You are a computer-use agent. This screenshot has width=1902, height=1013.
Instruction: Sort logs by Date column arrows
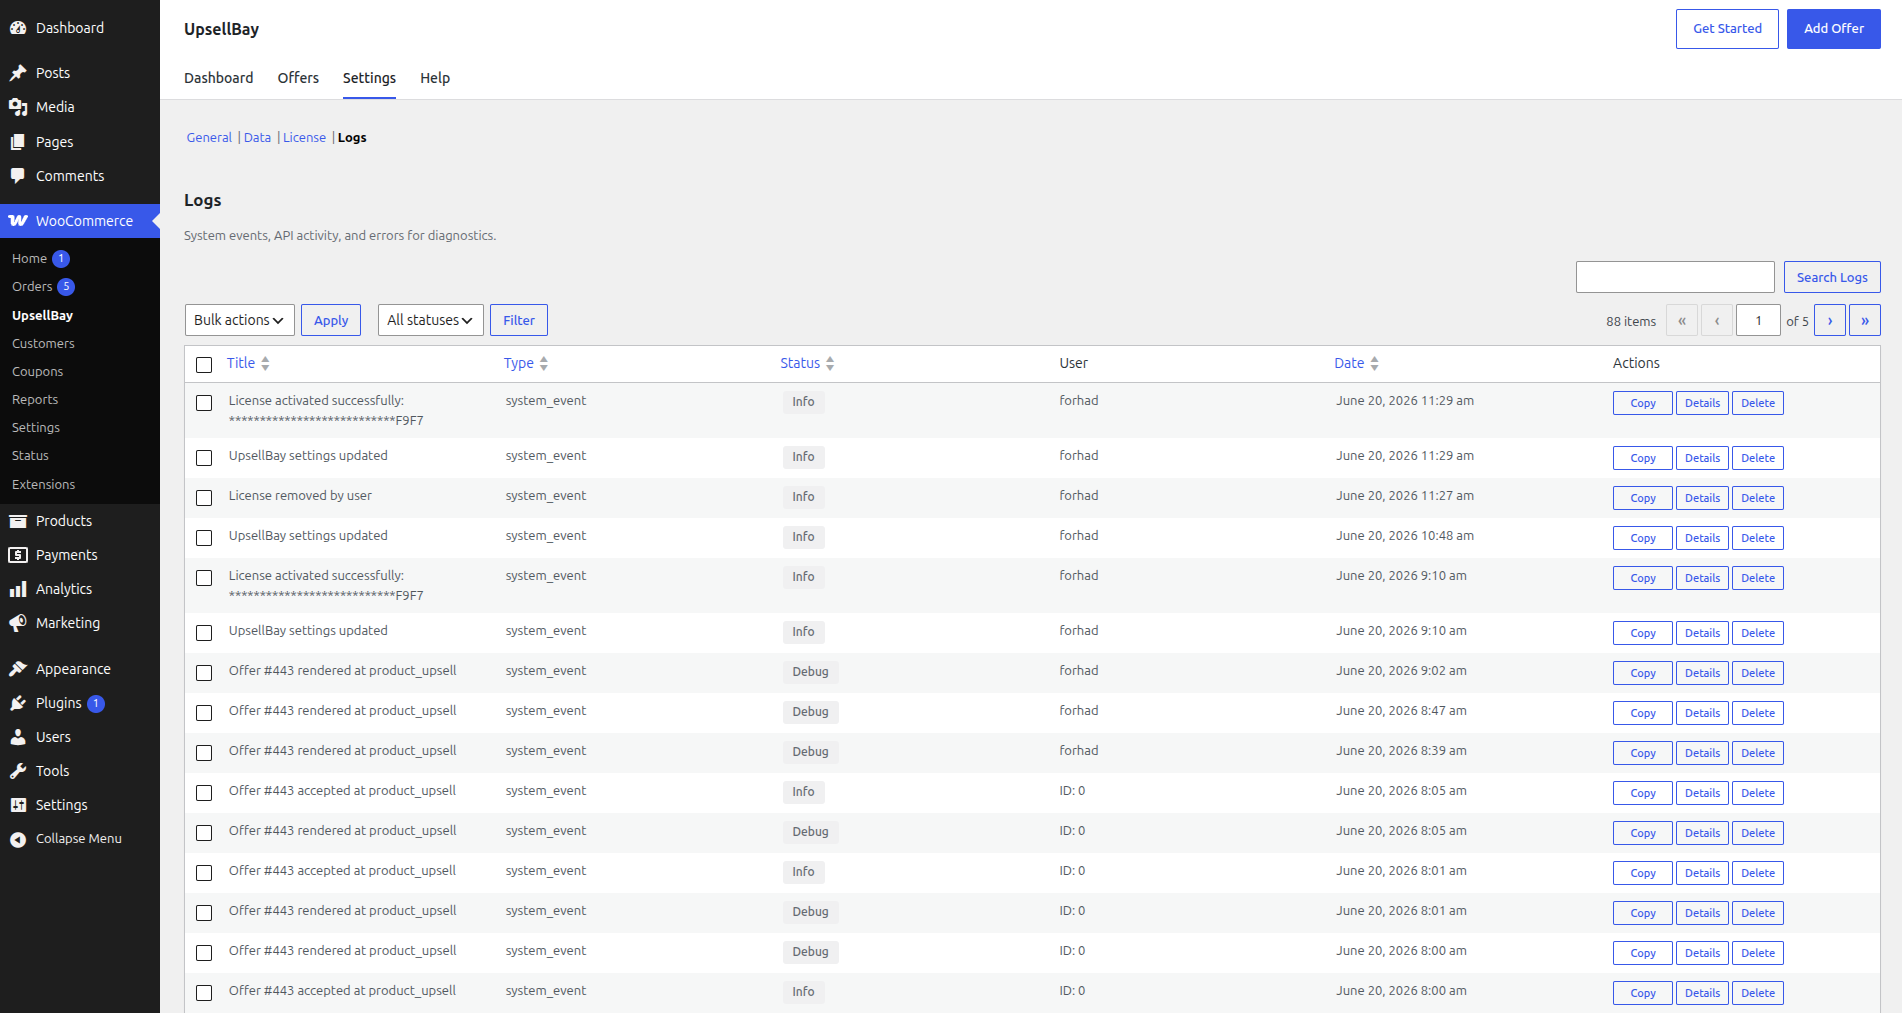[x=1374, y=364]
